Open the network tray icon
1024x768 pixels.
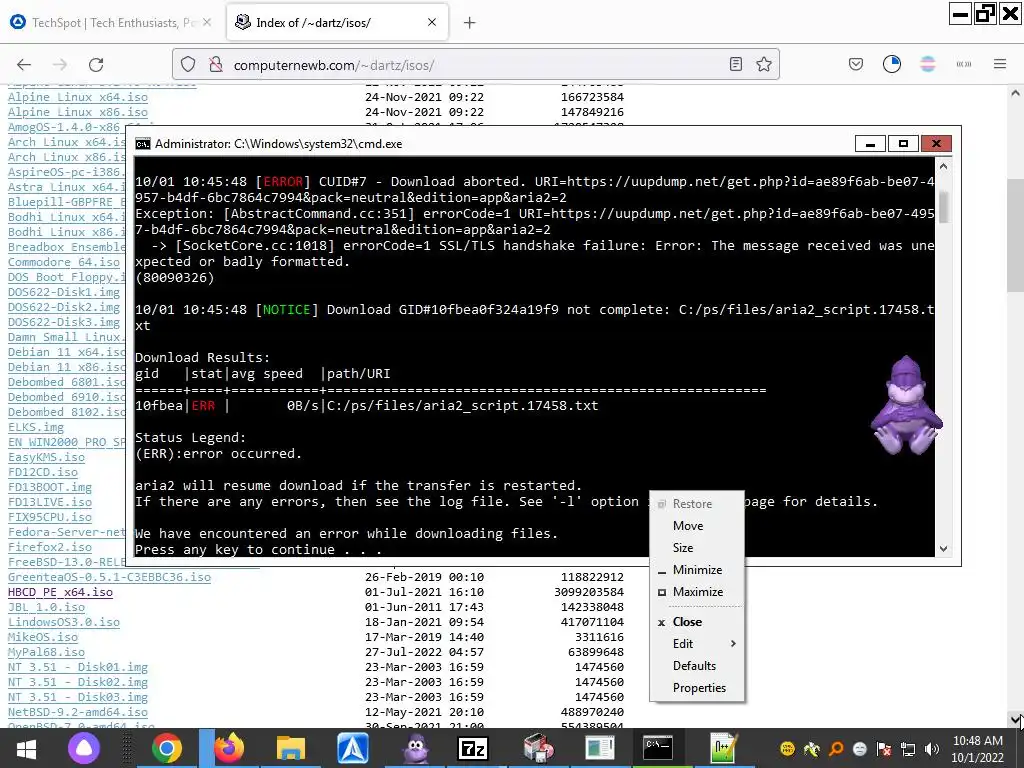tap(908, 749)
